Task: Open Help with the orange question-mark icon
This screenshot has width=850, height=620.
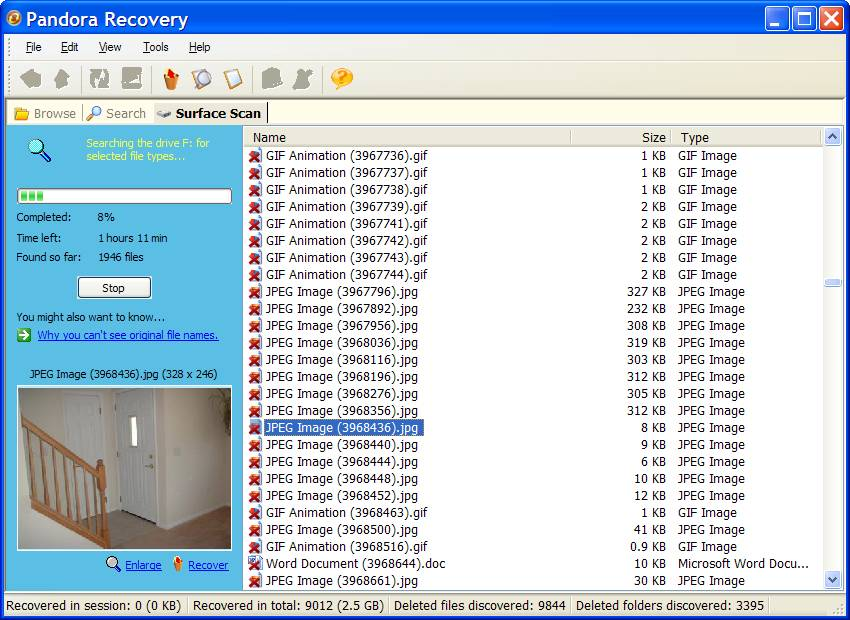Action: click(x=342, y=79)
